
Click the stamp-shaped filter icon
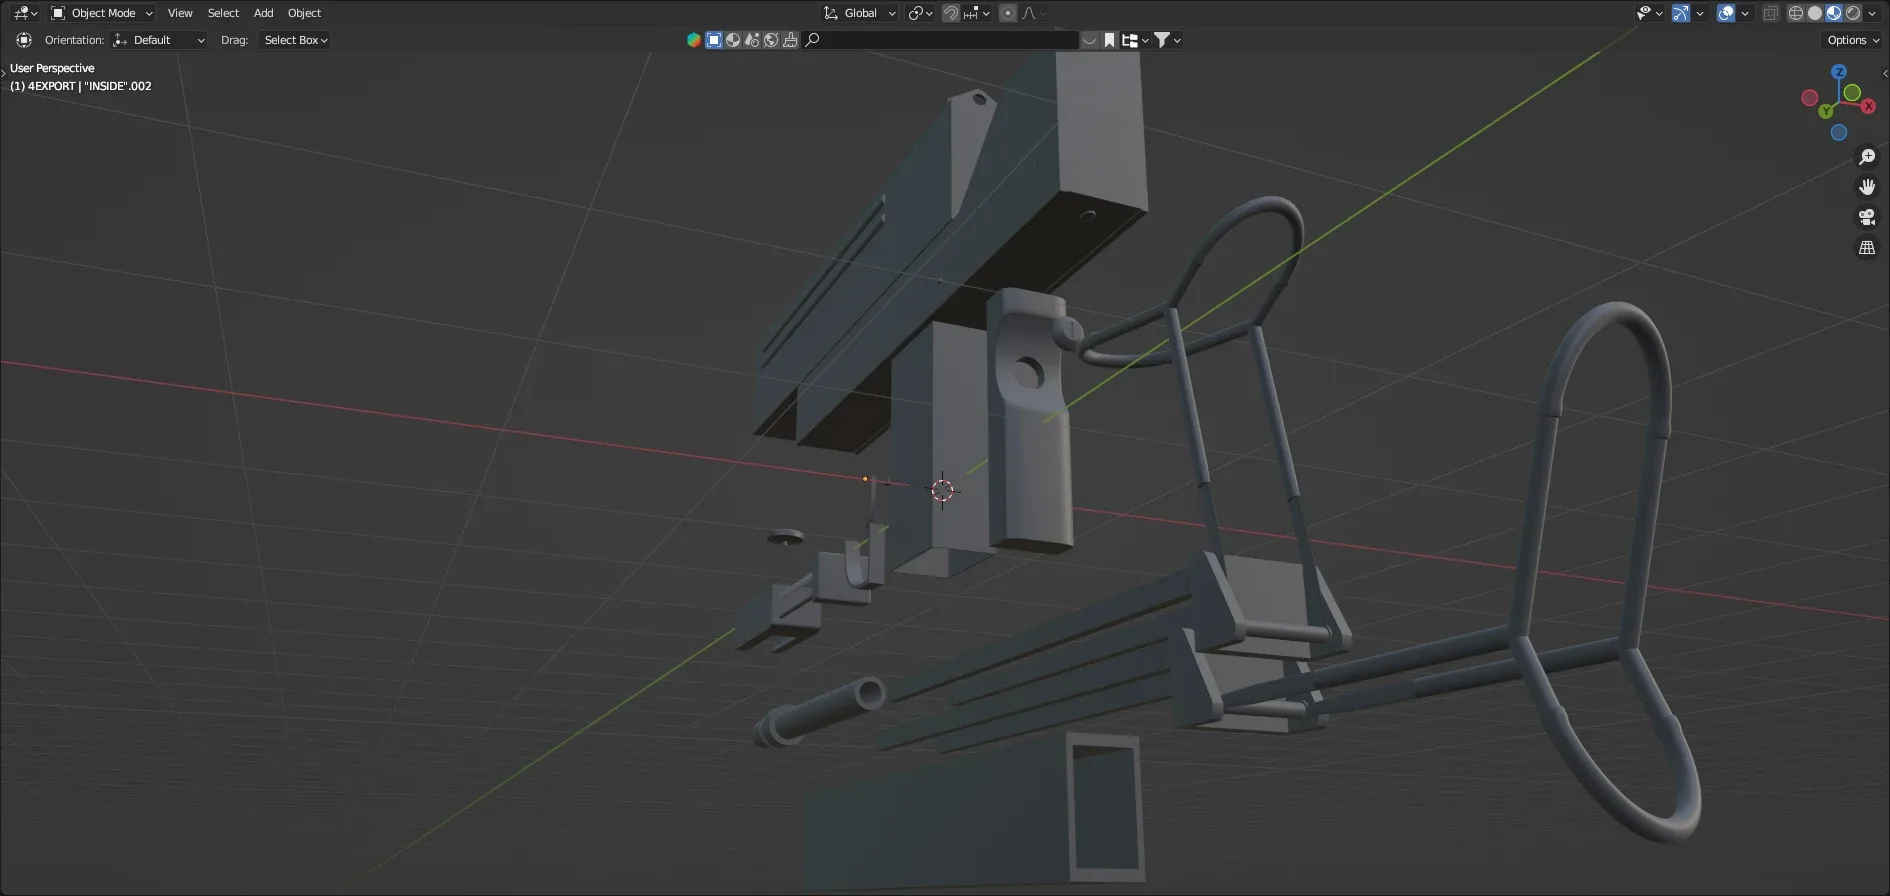[790, 40]
